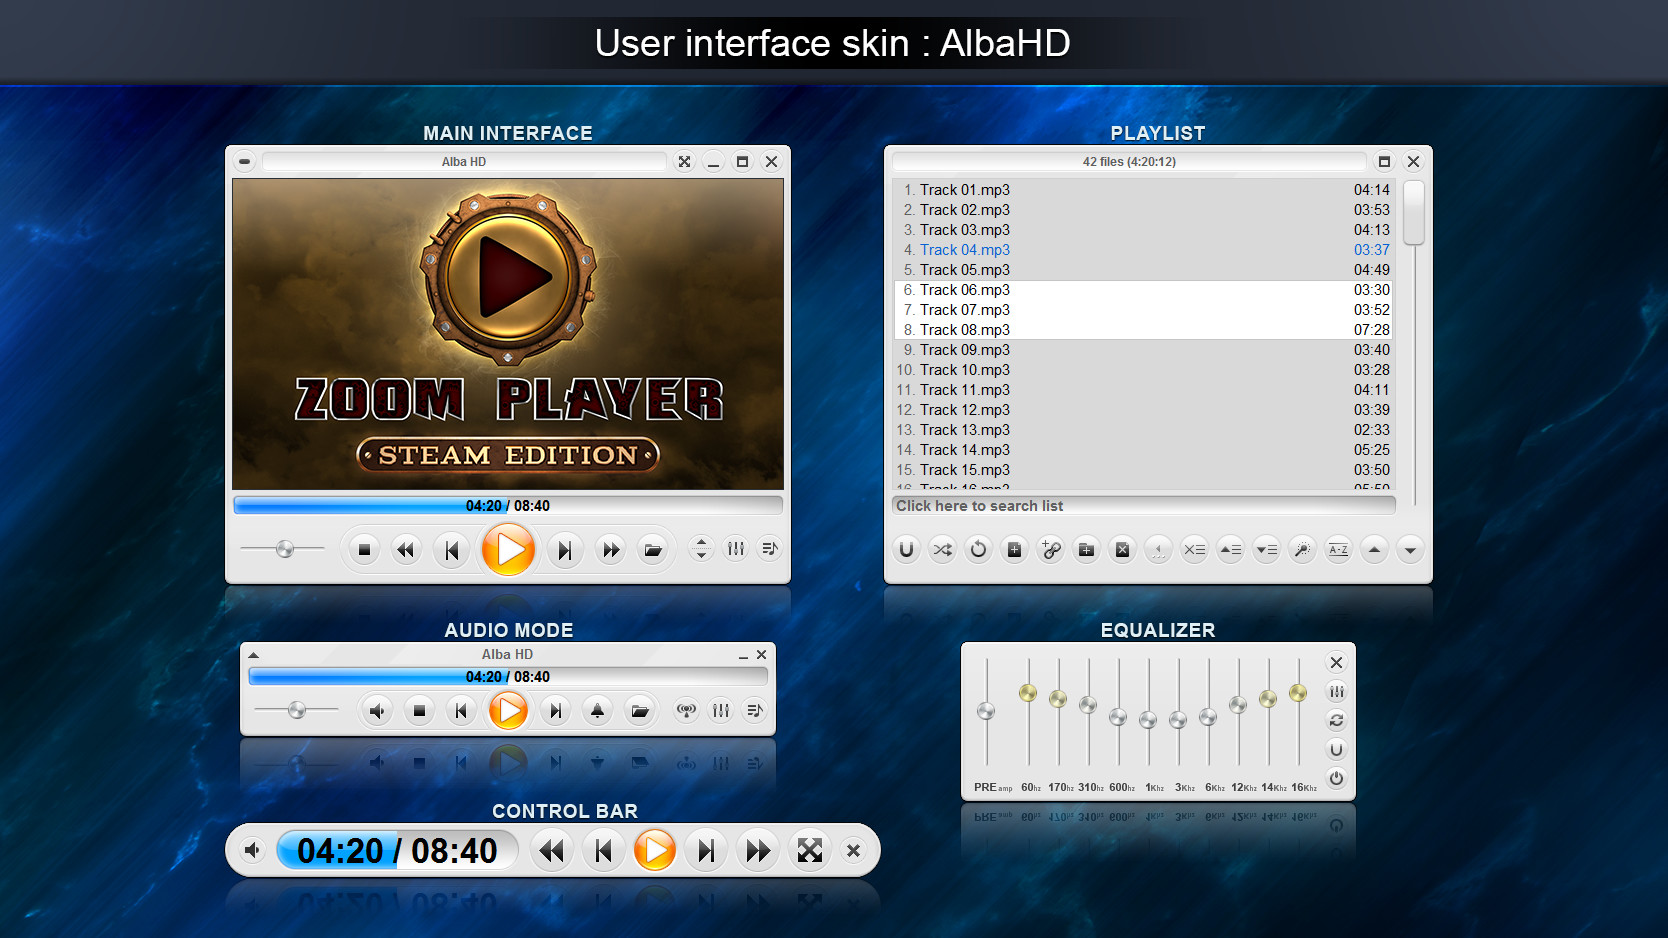Image resolution: width=1668 pixels, height=938 pixels.
Task: Sort the playlist alphabetically with A-Z icon
Action: 1338,549
